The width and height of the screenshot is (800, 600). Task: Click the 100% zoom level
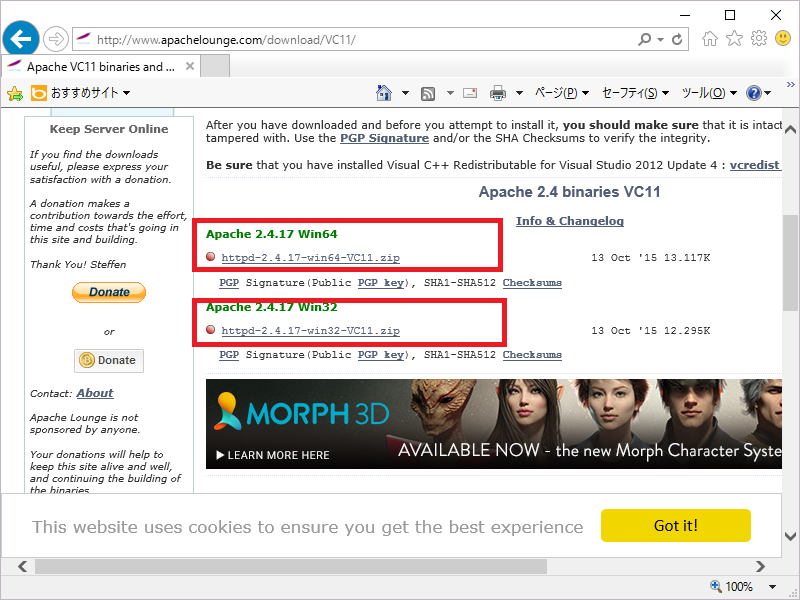point(739,587)
